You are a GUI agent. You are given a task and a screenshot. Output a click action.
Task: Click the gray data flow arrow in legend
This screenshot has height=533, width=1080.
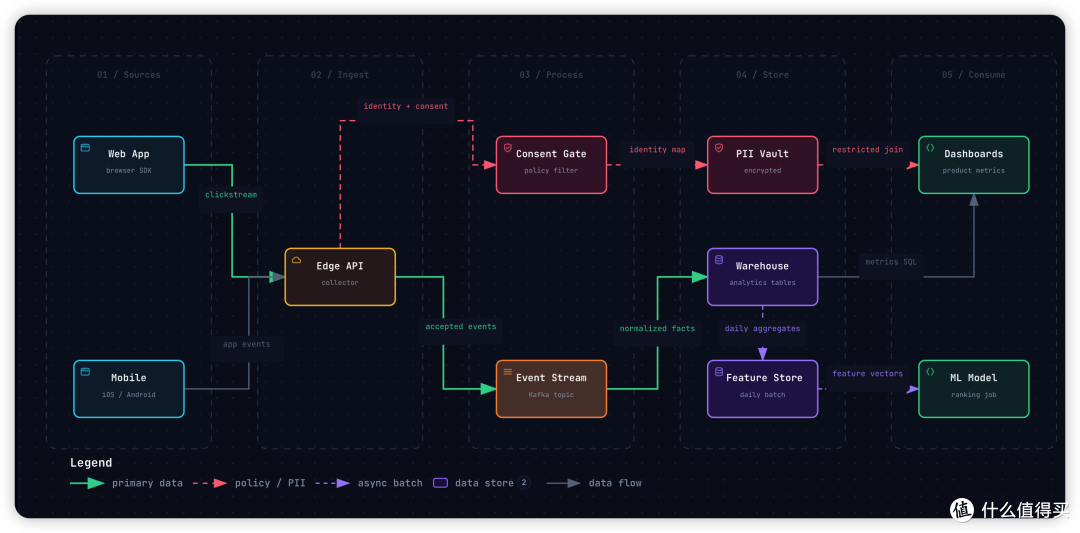563,483
